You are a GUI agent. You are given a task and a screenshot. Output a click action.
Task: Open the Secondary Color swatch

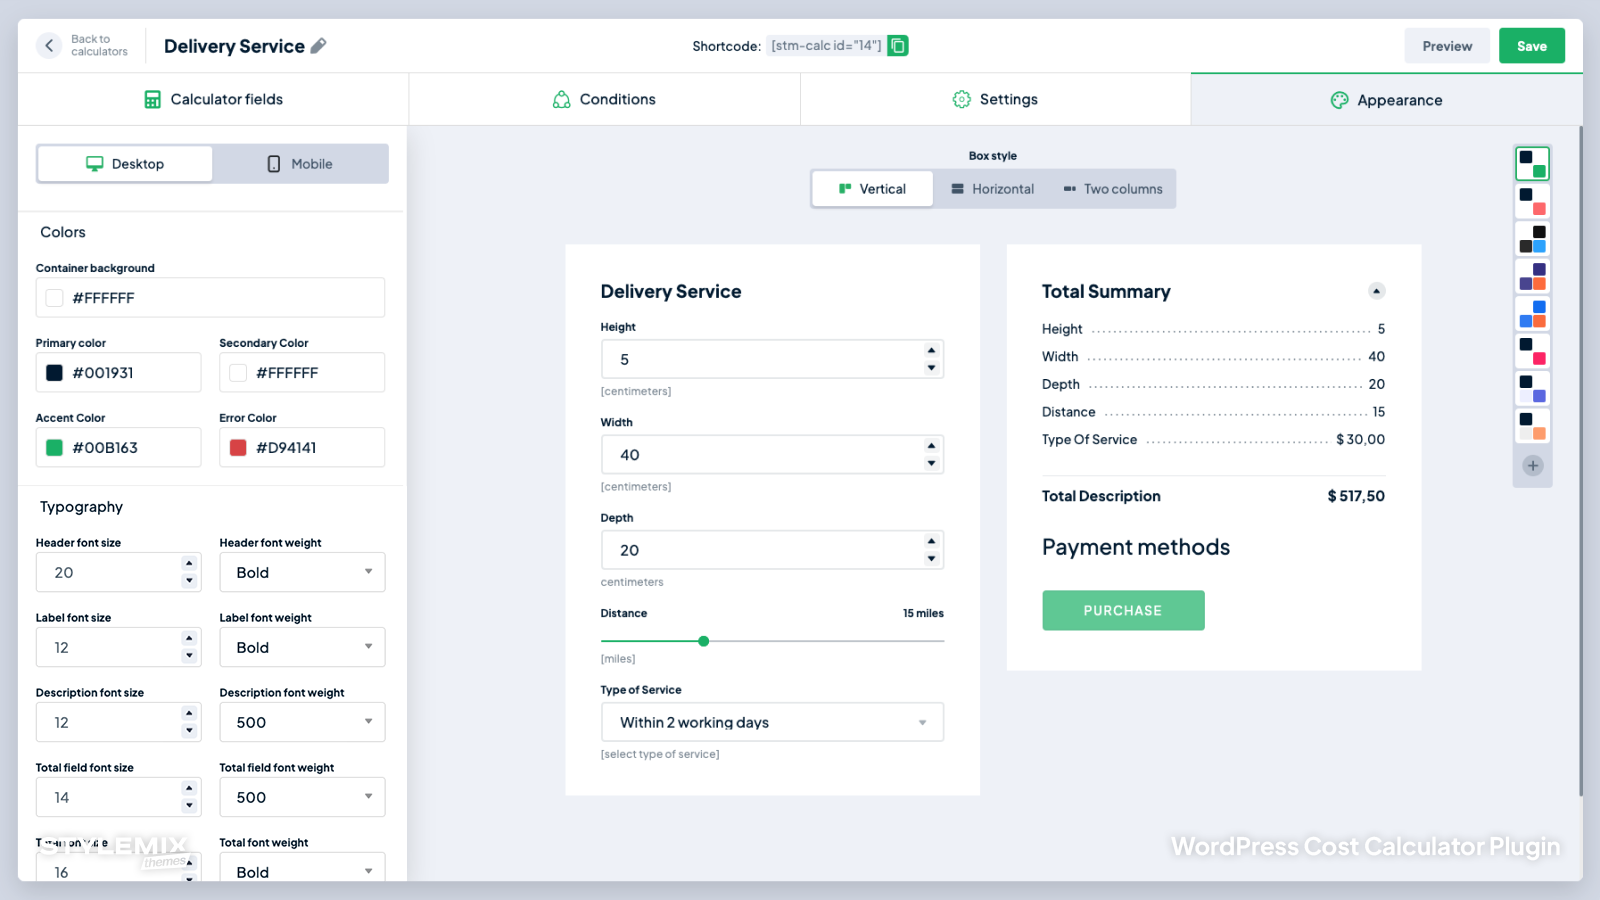238,373
